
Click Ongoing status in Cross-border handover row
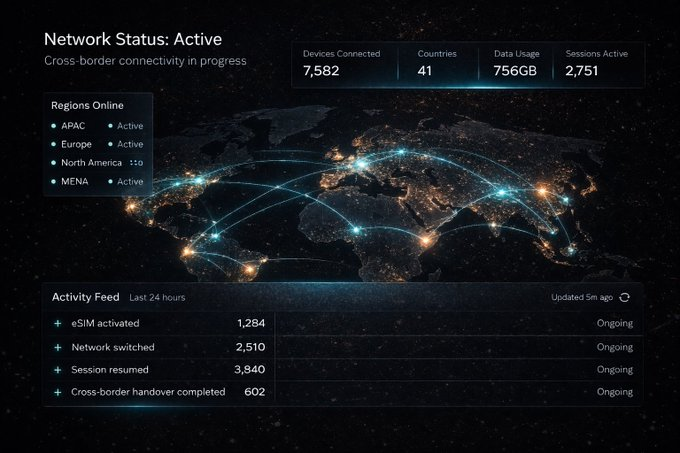(615, 392)
